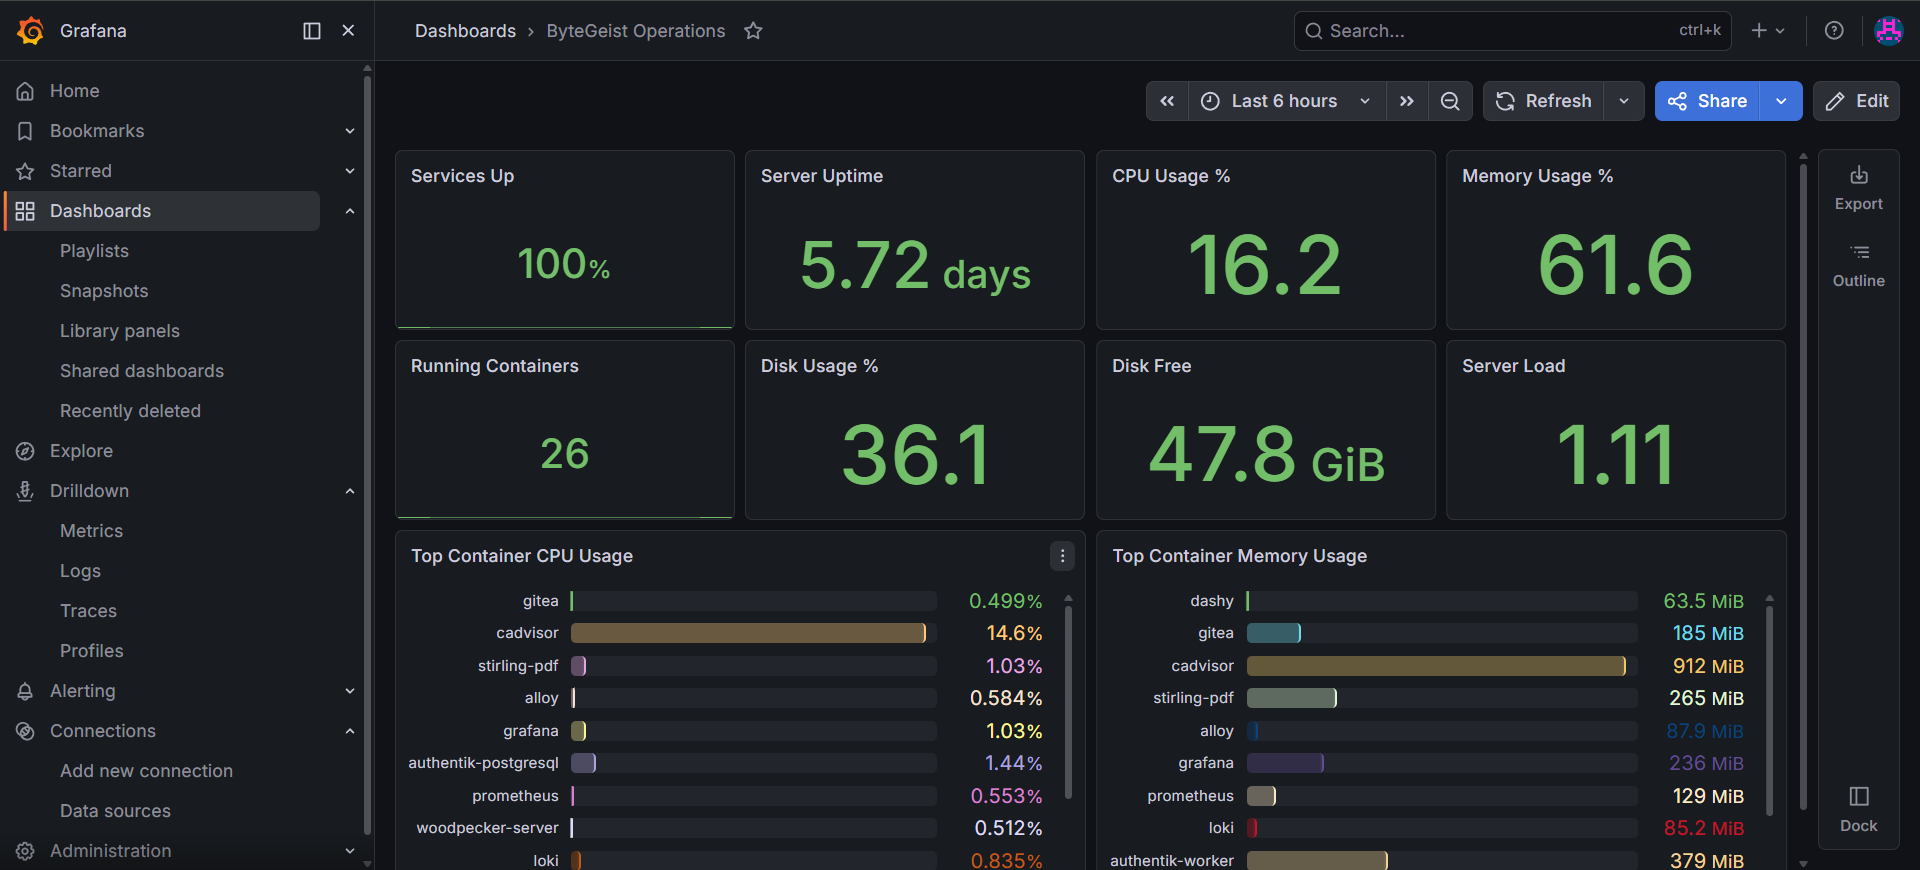Star the ByteGeist Operations dashboard
This screenshot has width=1920, height=870.
[753, 31]
